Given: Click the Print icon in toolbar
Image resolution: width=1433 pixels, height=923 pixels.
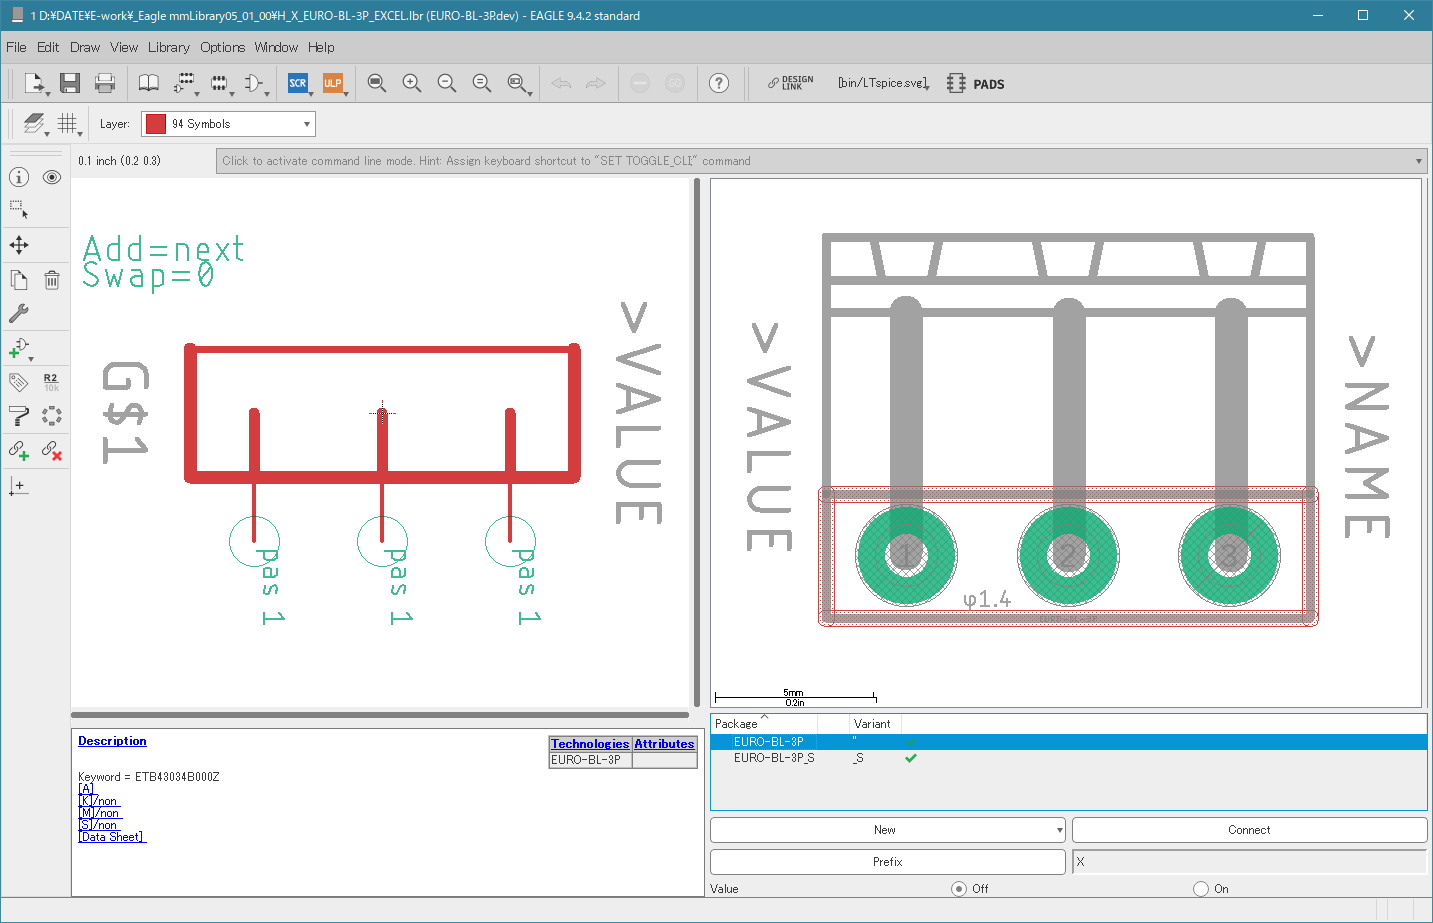Looking at the screenshot, I should [x=105, y=83].
